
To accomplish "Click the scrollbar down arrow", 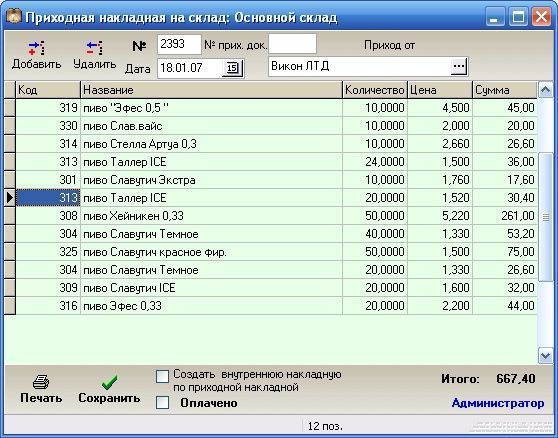I will pyautogui.click(x=546, y=355).
